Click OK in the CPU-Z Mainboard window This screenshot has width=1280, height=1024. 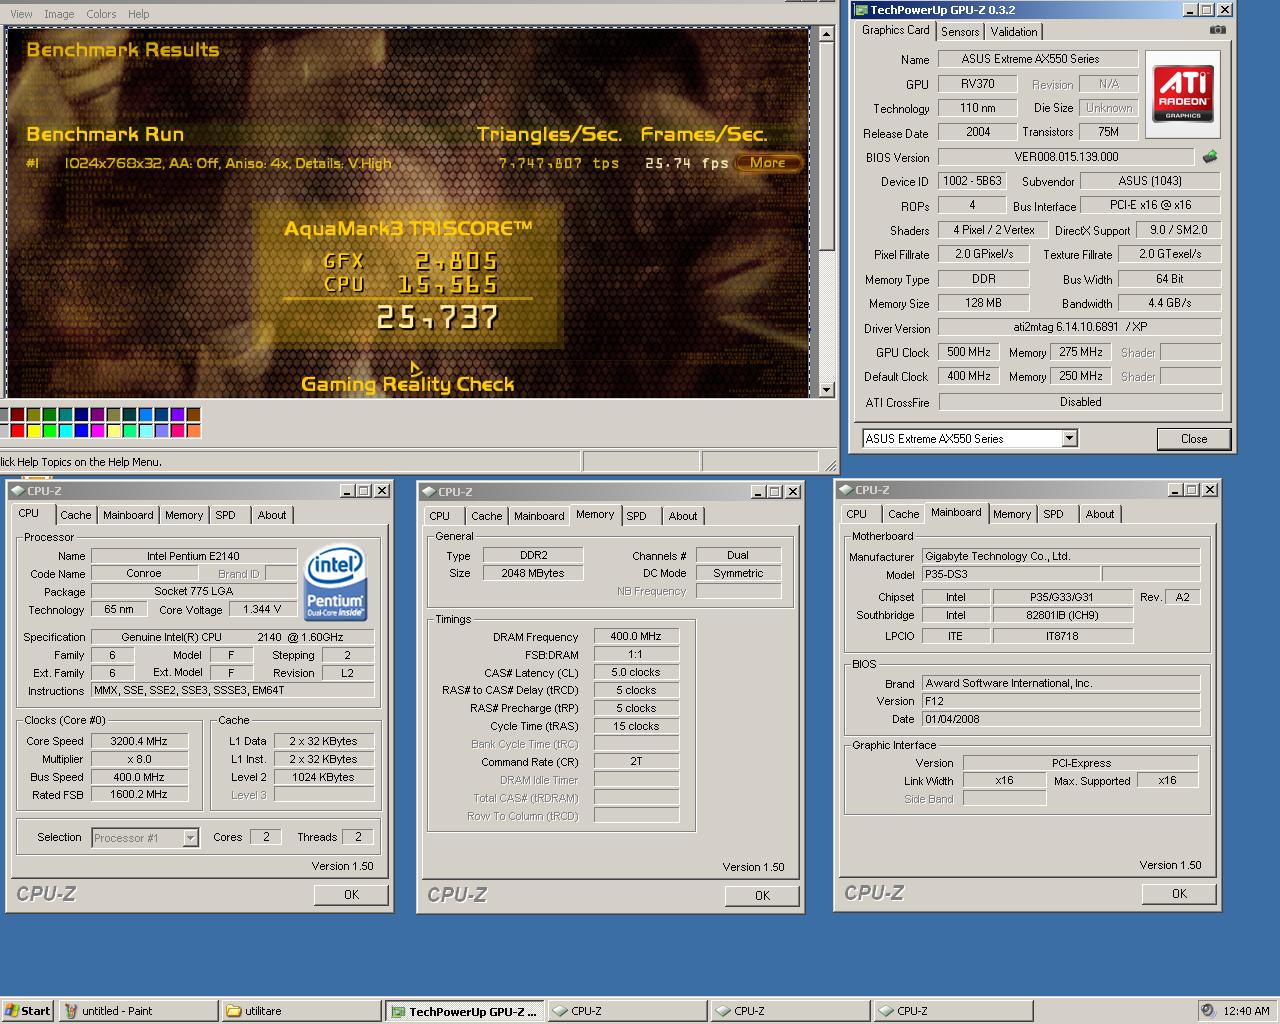pyautogui.click(x=1179, y=894)
